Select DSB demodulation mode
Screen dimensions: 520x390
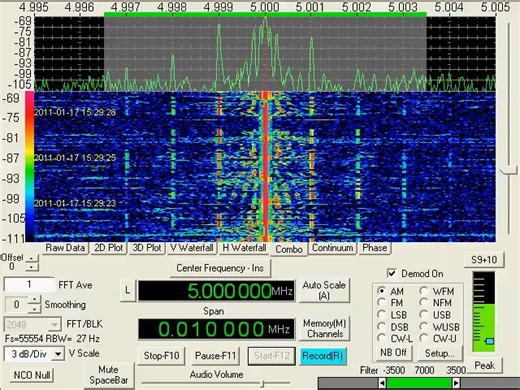pyautogui.click(x=382, y=326)
